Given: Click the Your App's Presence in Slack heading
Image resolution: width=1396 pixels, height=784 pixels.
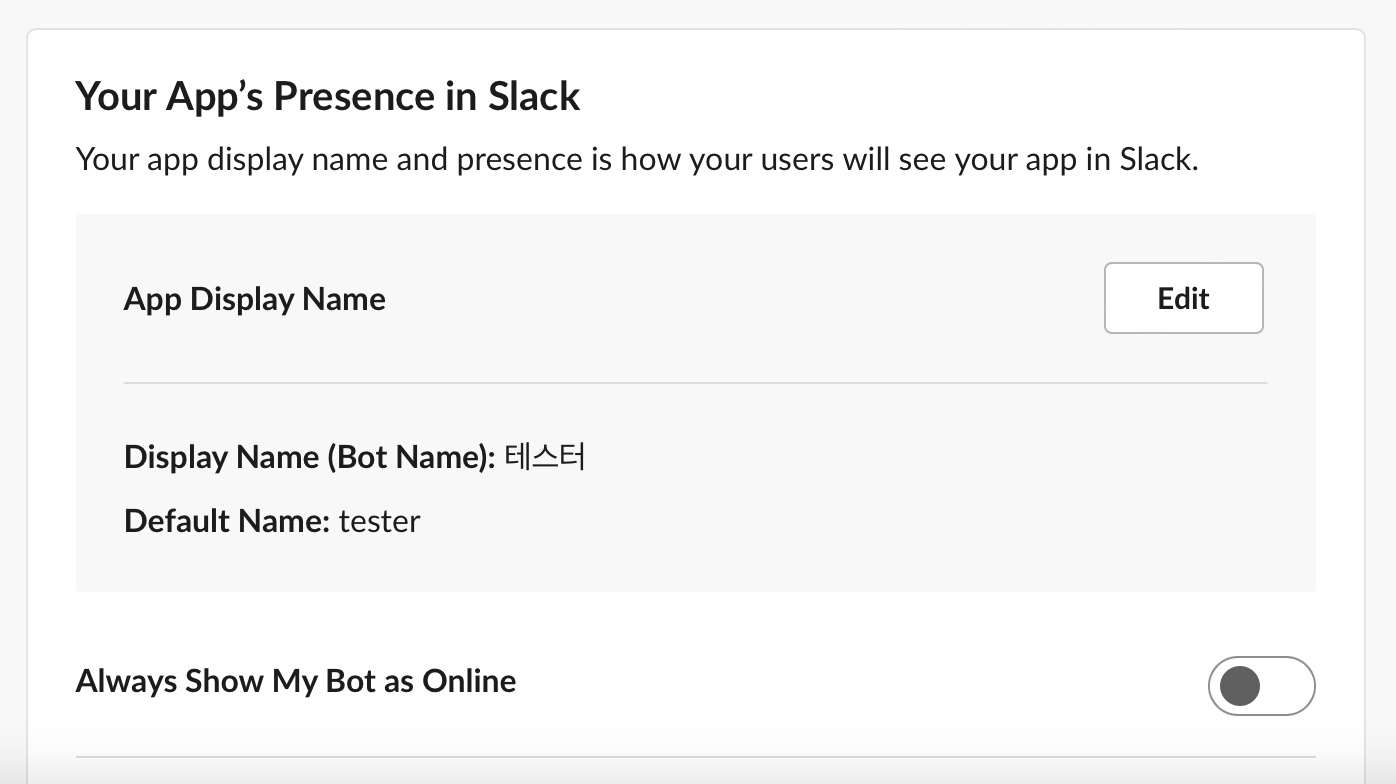Looking at the screenshot, I should [328, 96].
